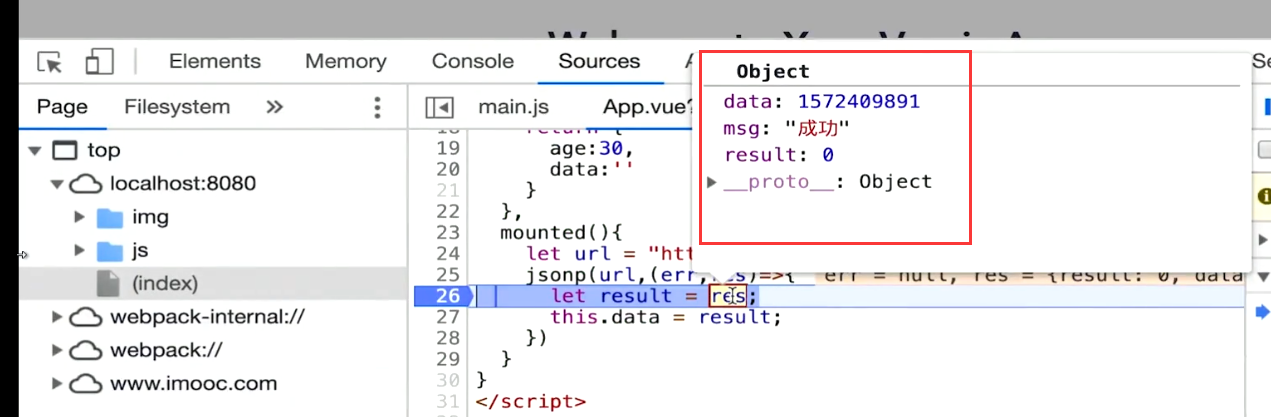Expand the __proto__ property in the Object popup
Screen dimensions: 1271x417
pos(712,182)
